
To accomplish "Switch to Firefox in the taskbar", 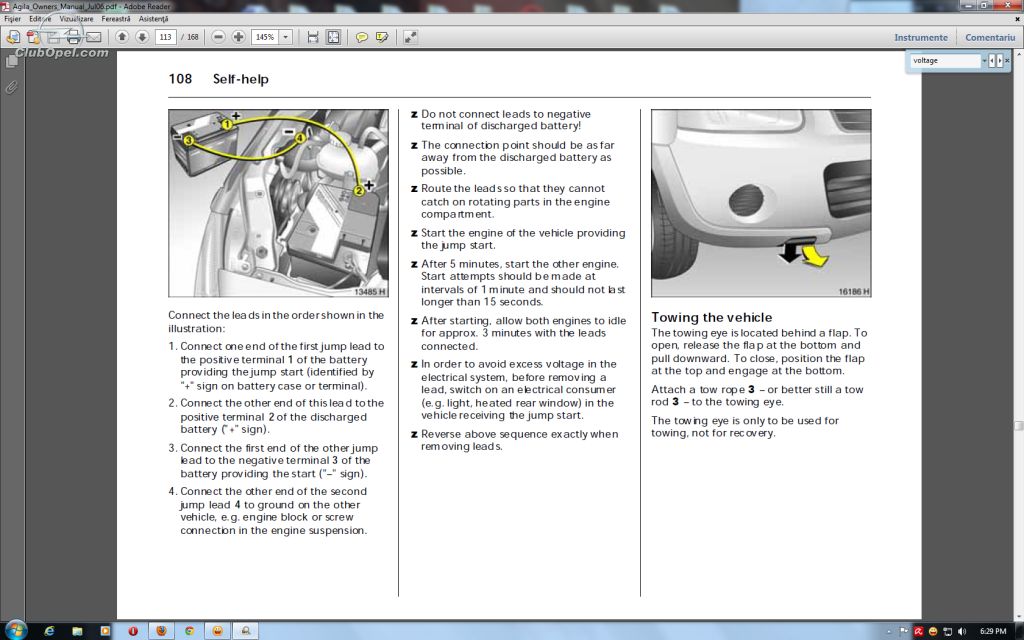I will 161,631.
